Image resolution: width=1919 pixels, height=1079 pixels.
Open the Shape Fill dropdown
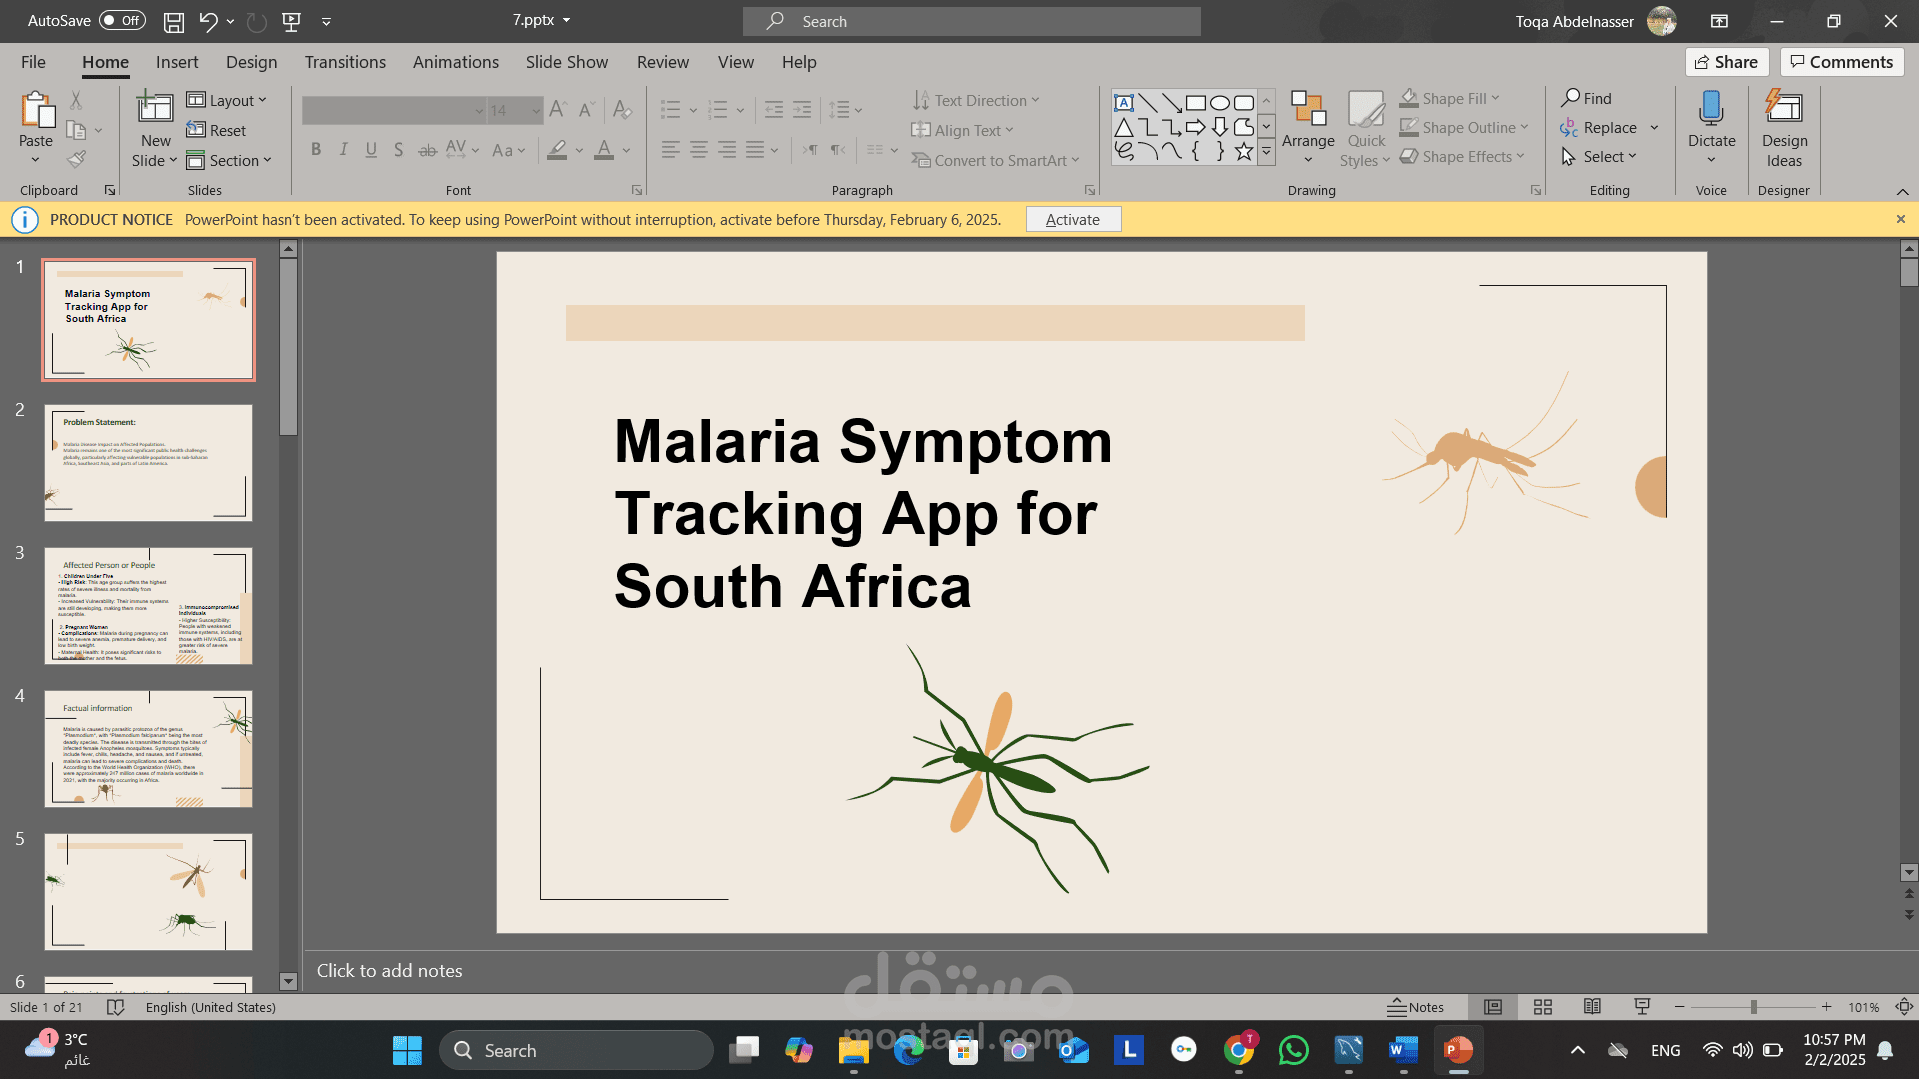click(1450, 98)
